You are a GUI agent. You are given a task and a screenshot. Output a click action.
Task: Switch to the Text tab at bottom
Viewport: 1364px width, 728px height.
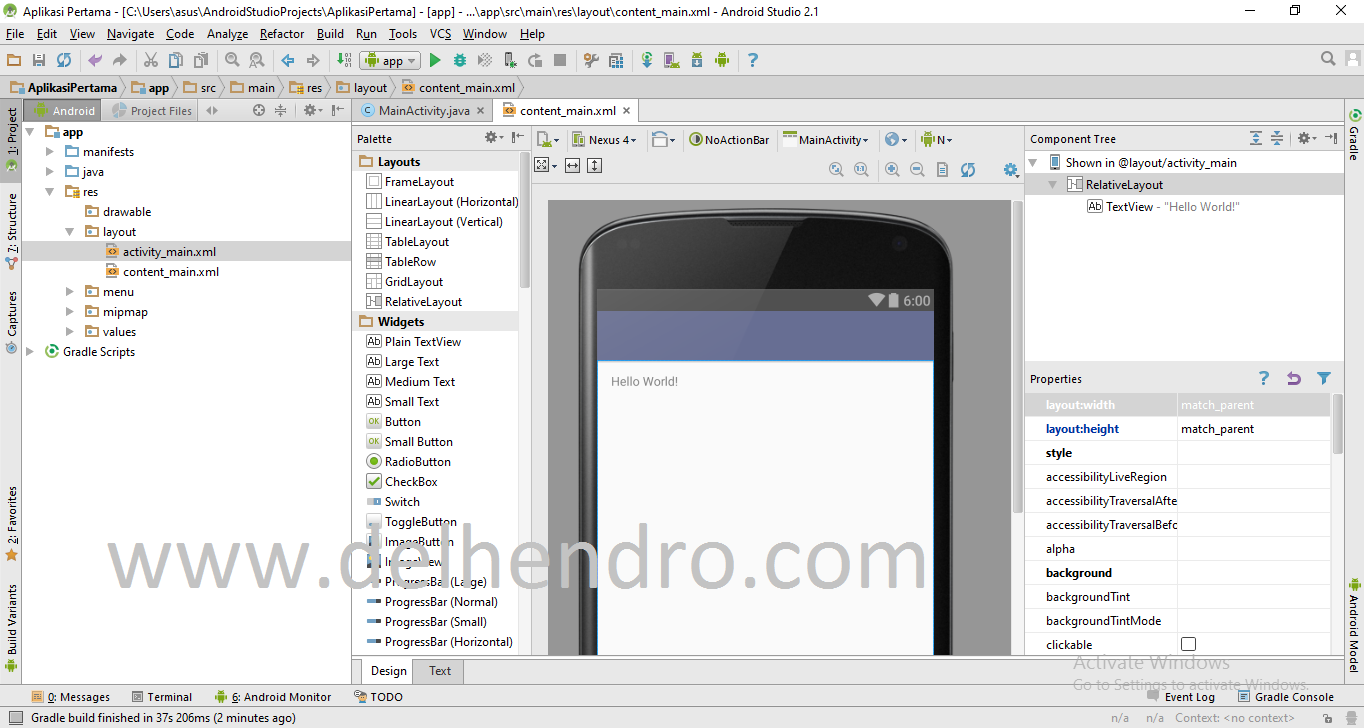(440, 671)
